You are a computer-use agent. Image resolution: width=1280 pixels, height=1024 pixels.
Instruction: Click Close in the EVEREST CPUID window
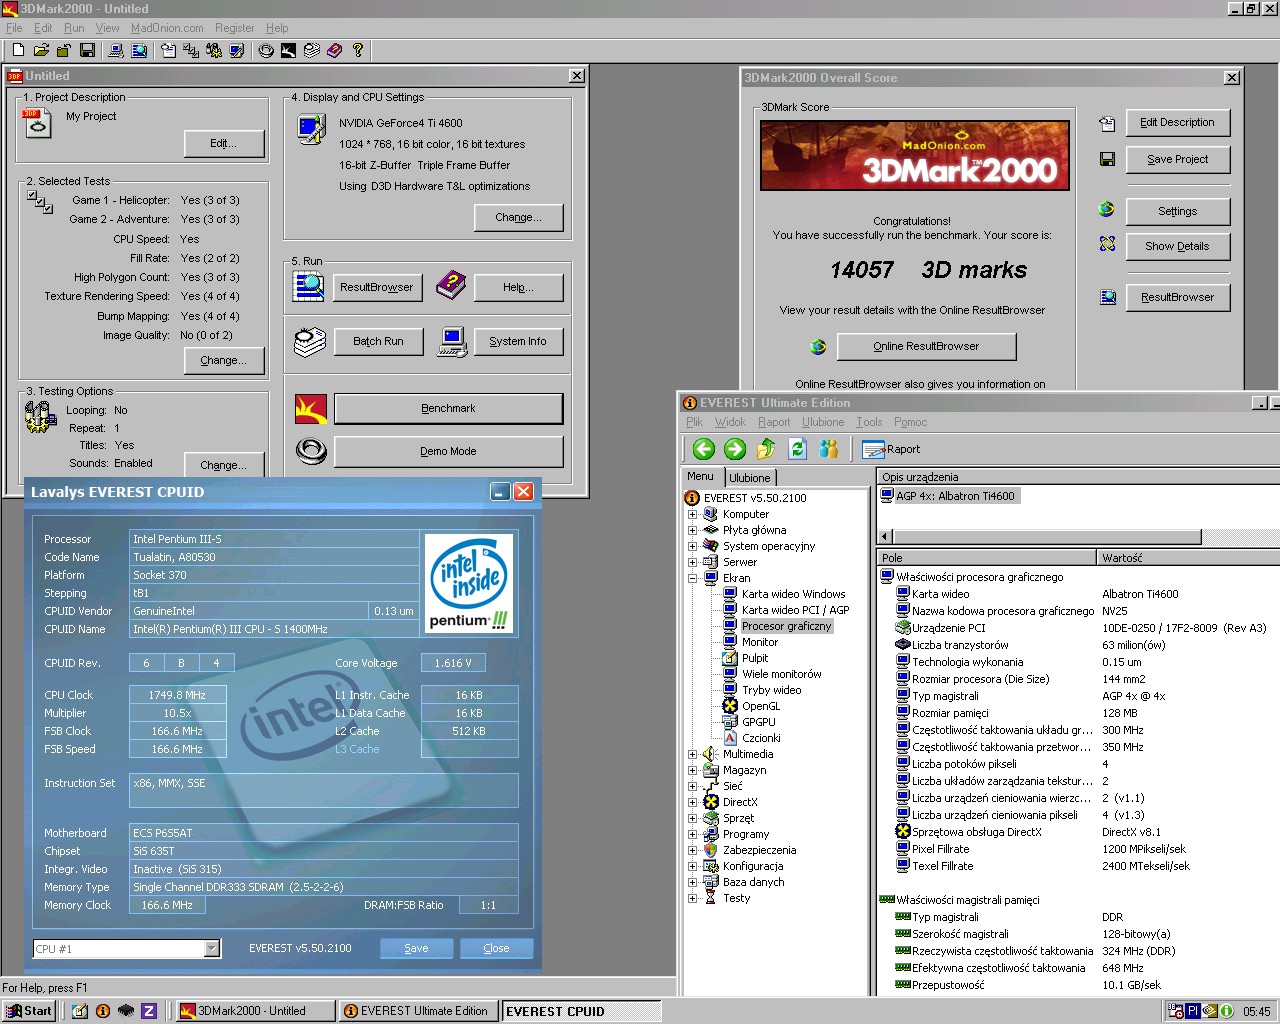(x=496, y=948)
